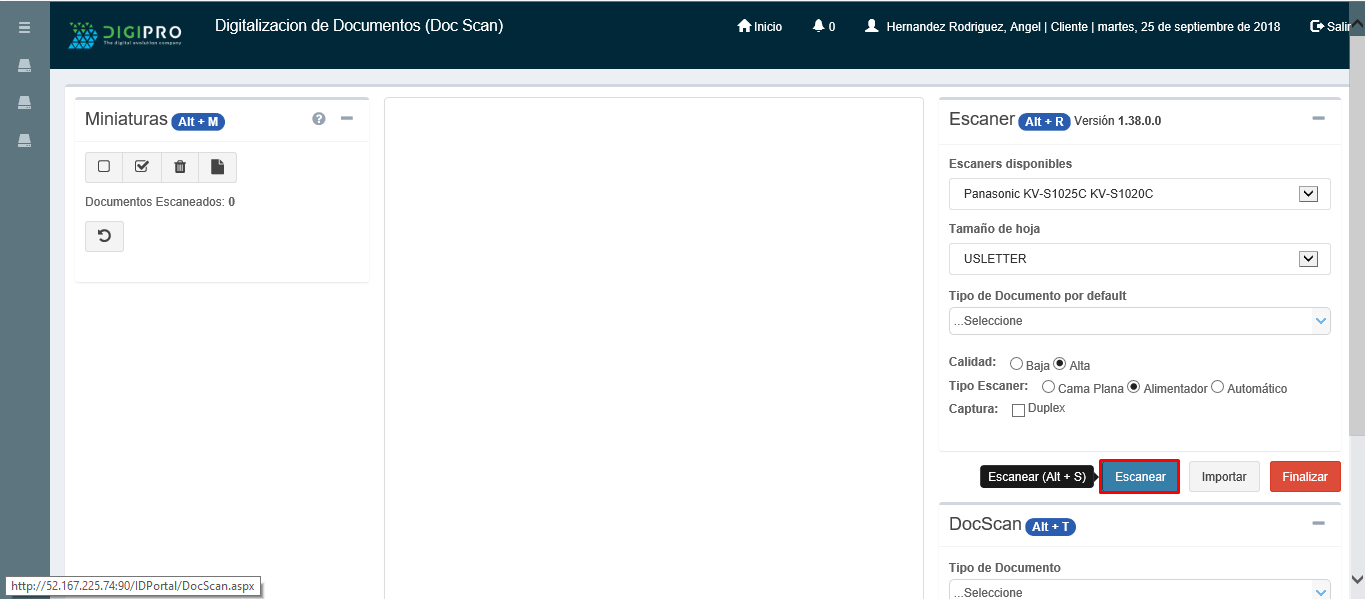Enable the Duplex capture checkbox
This screenshot has height=599, width=1365.
tap(1018, 410)
